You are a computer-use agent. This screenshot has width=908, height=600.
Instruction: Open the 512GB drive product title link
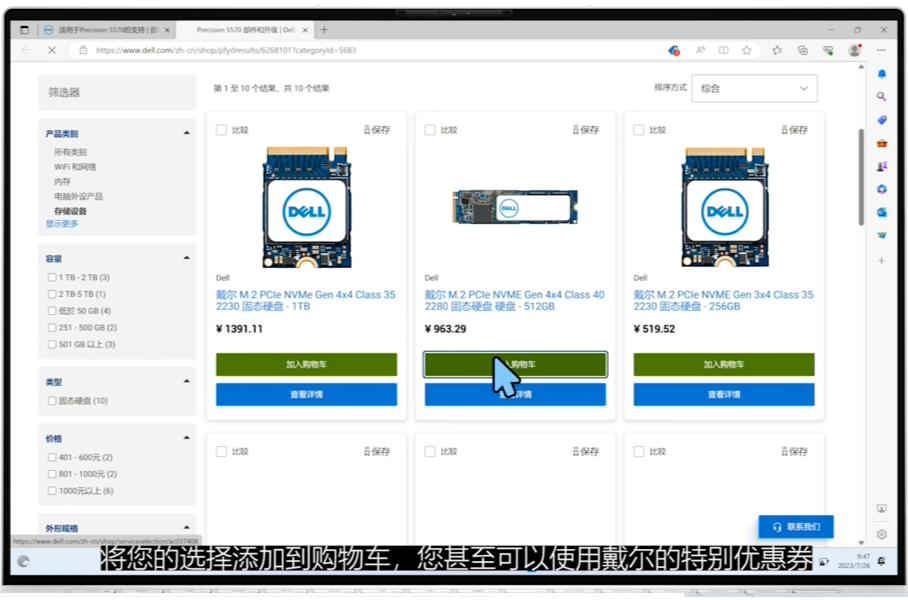point(514,300)
